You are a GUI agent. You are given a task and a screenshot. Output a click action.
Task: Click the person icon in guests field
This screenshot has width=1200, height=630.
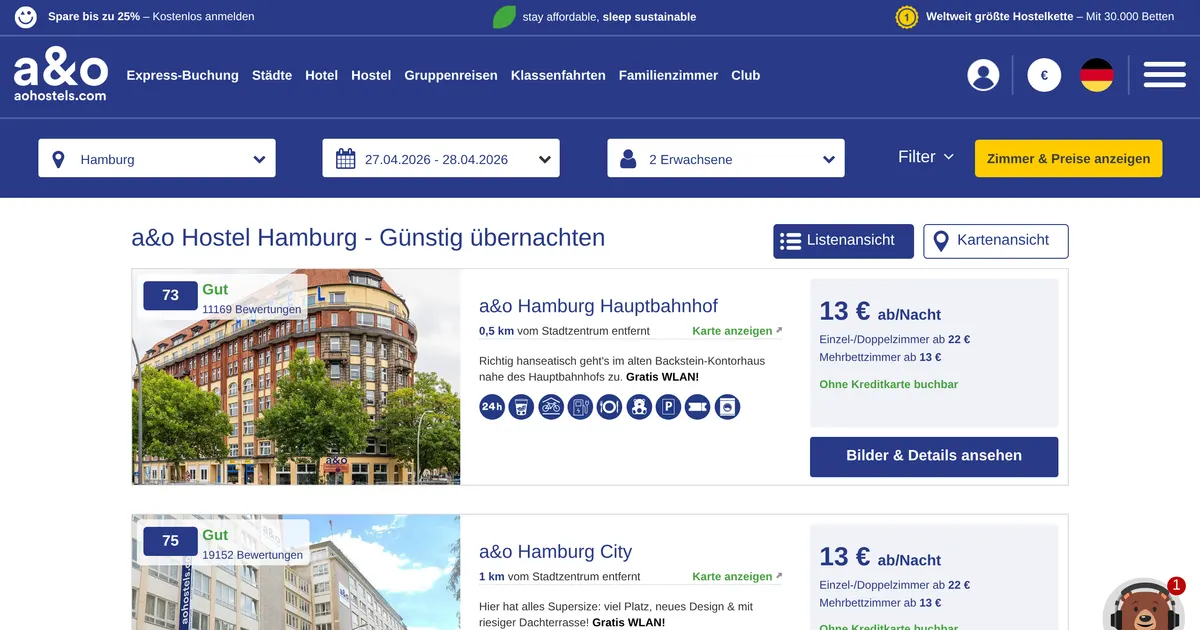coord(629,159)
